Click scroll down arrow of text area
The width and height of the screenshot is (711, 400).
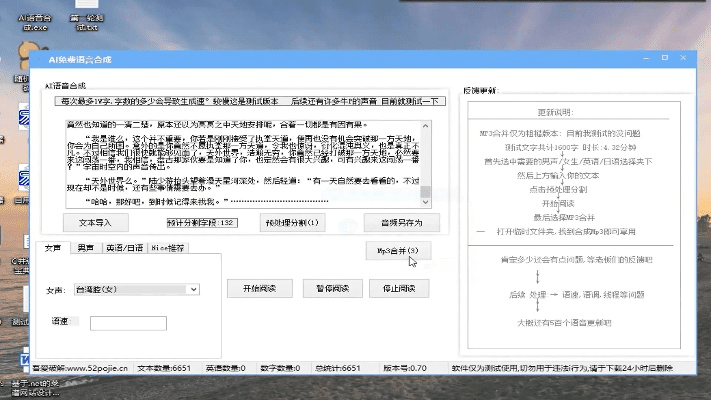tap(425, 202)
